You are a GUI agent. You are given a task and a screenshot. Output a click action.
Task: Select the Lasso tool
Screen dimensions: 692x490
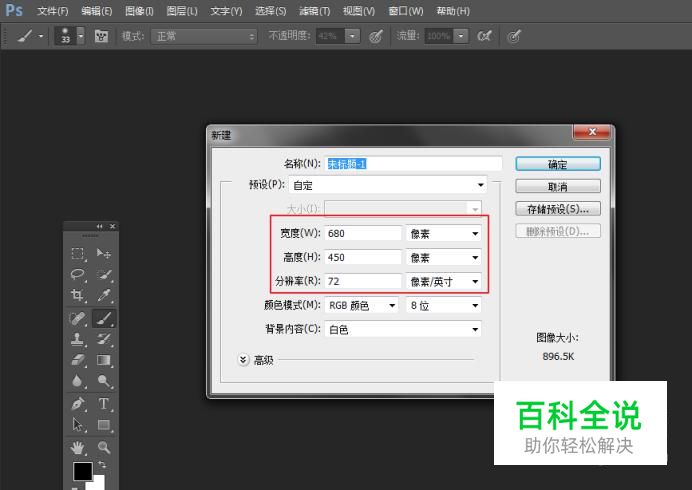78,275
